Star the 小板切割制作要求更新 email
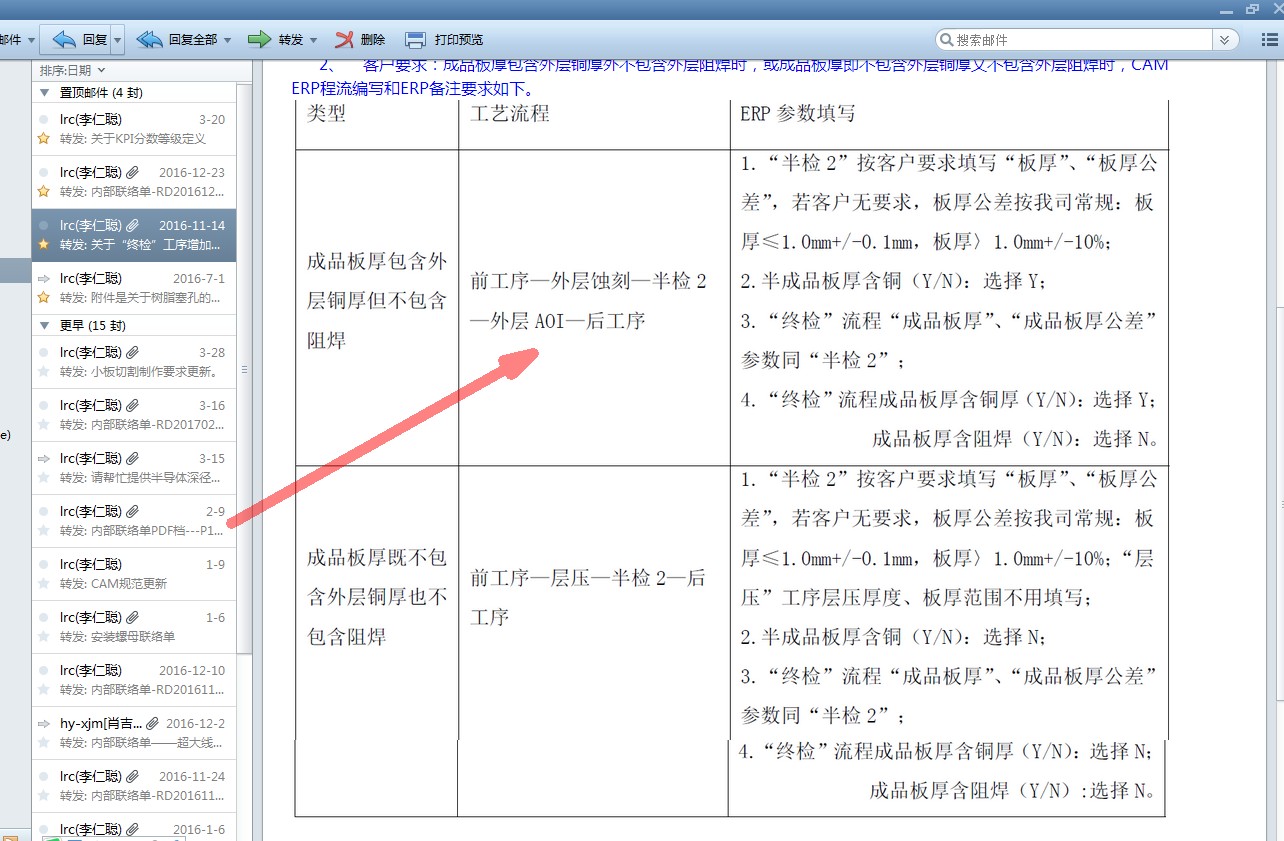The width and height of the screenshot is (1284, 841). point(43,371)
